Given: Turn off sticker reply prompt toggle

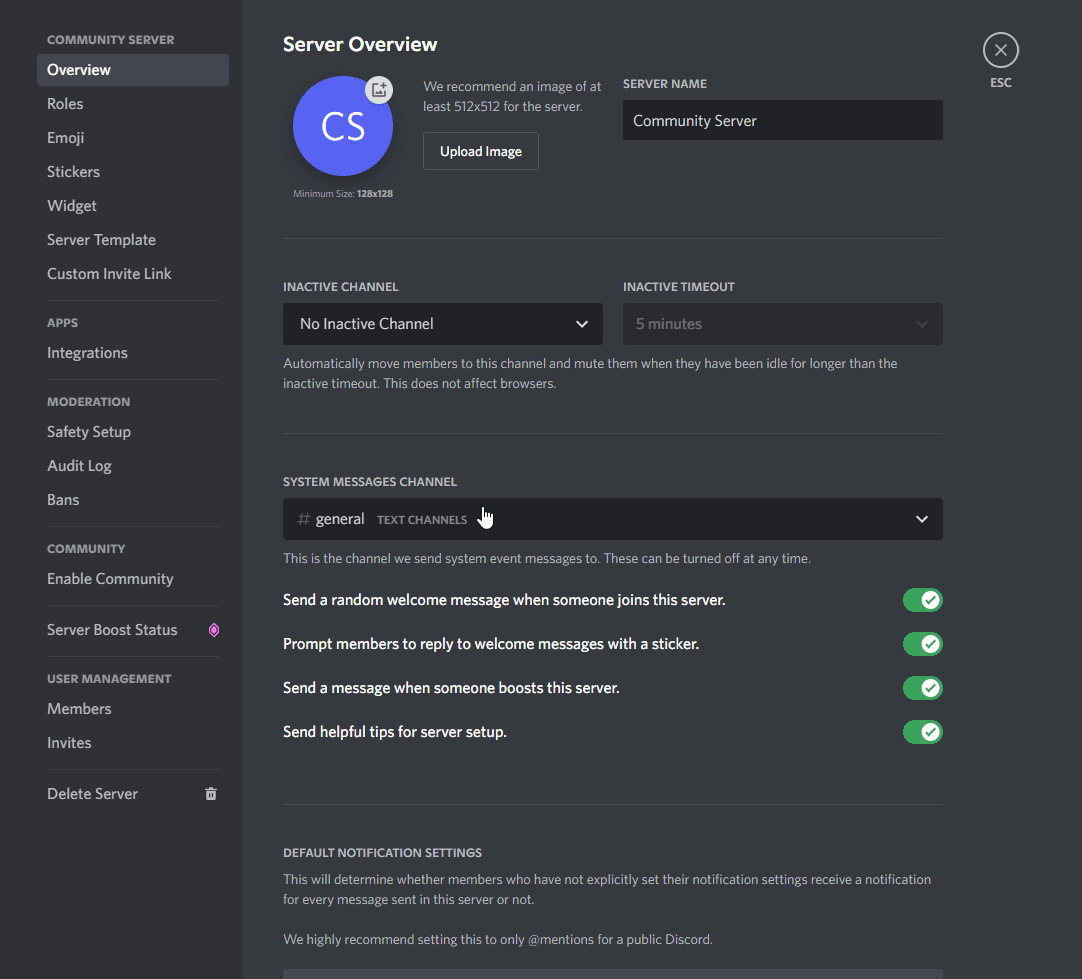Looking at the screenshot, I should tap(923, 644).
